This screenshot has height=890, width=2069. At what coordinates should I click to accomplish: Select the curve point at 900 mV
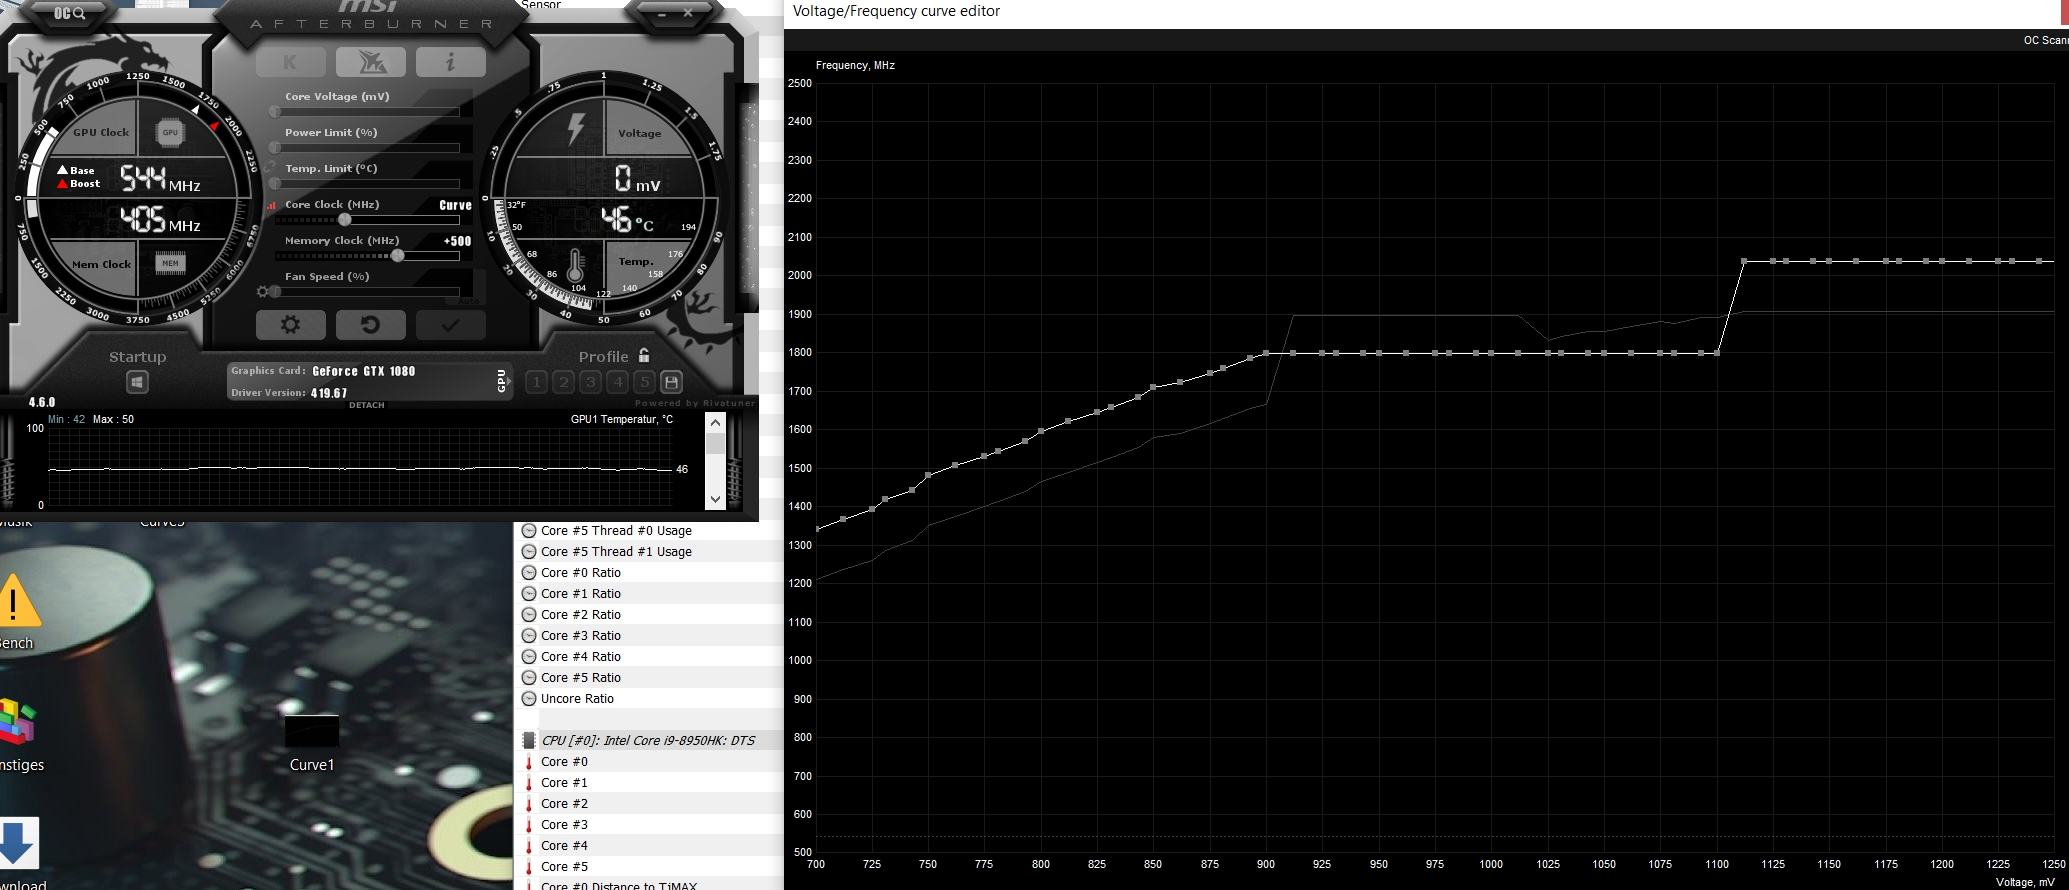(1266, 353)
